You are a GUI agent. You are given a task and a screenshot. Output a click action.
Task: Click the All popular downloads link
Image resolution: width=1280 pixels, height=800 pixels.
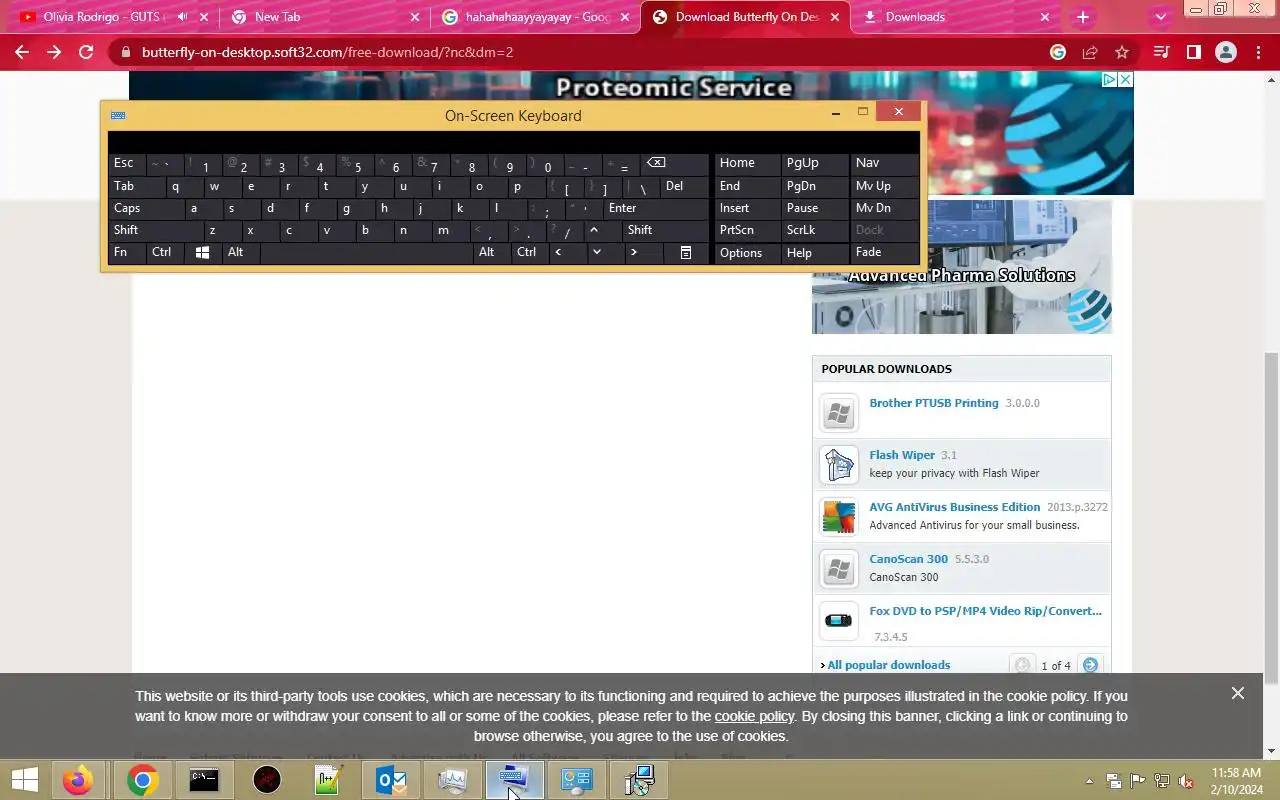coord(889,665)
